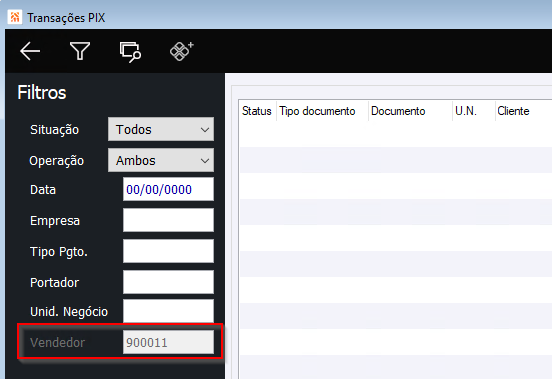Image resolution: width=552 pixels, height=379 pixels.
Task: Click the Tipo Pgto. input field
Action: click(168, 251)
